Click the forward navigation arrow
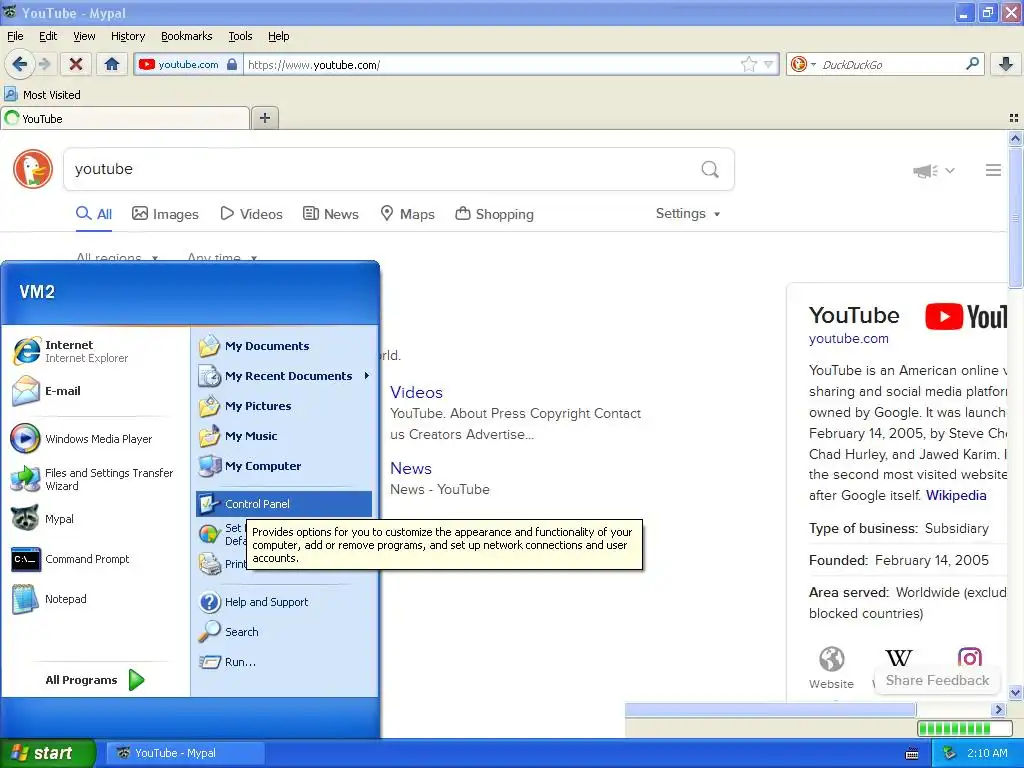This screenshot has width=1024, height=768. coord(44,64)
